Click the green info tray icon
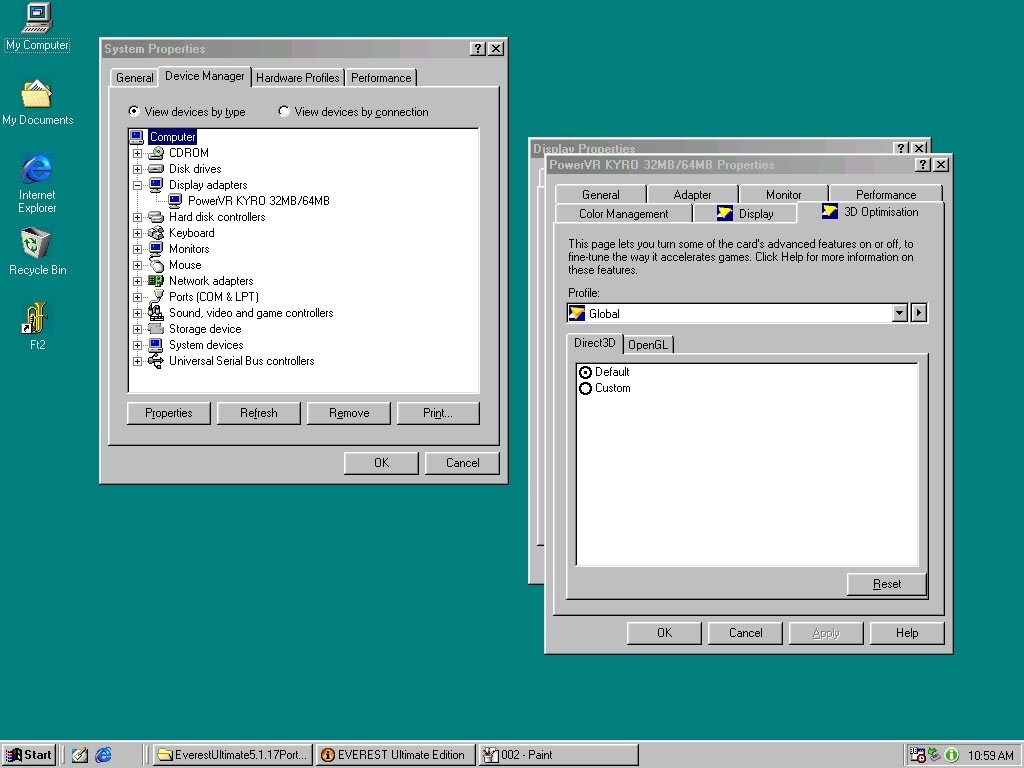The image size is (1024, 768). pyautogui.click(x=952, y=755)
